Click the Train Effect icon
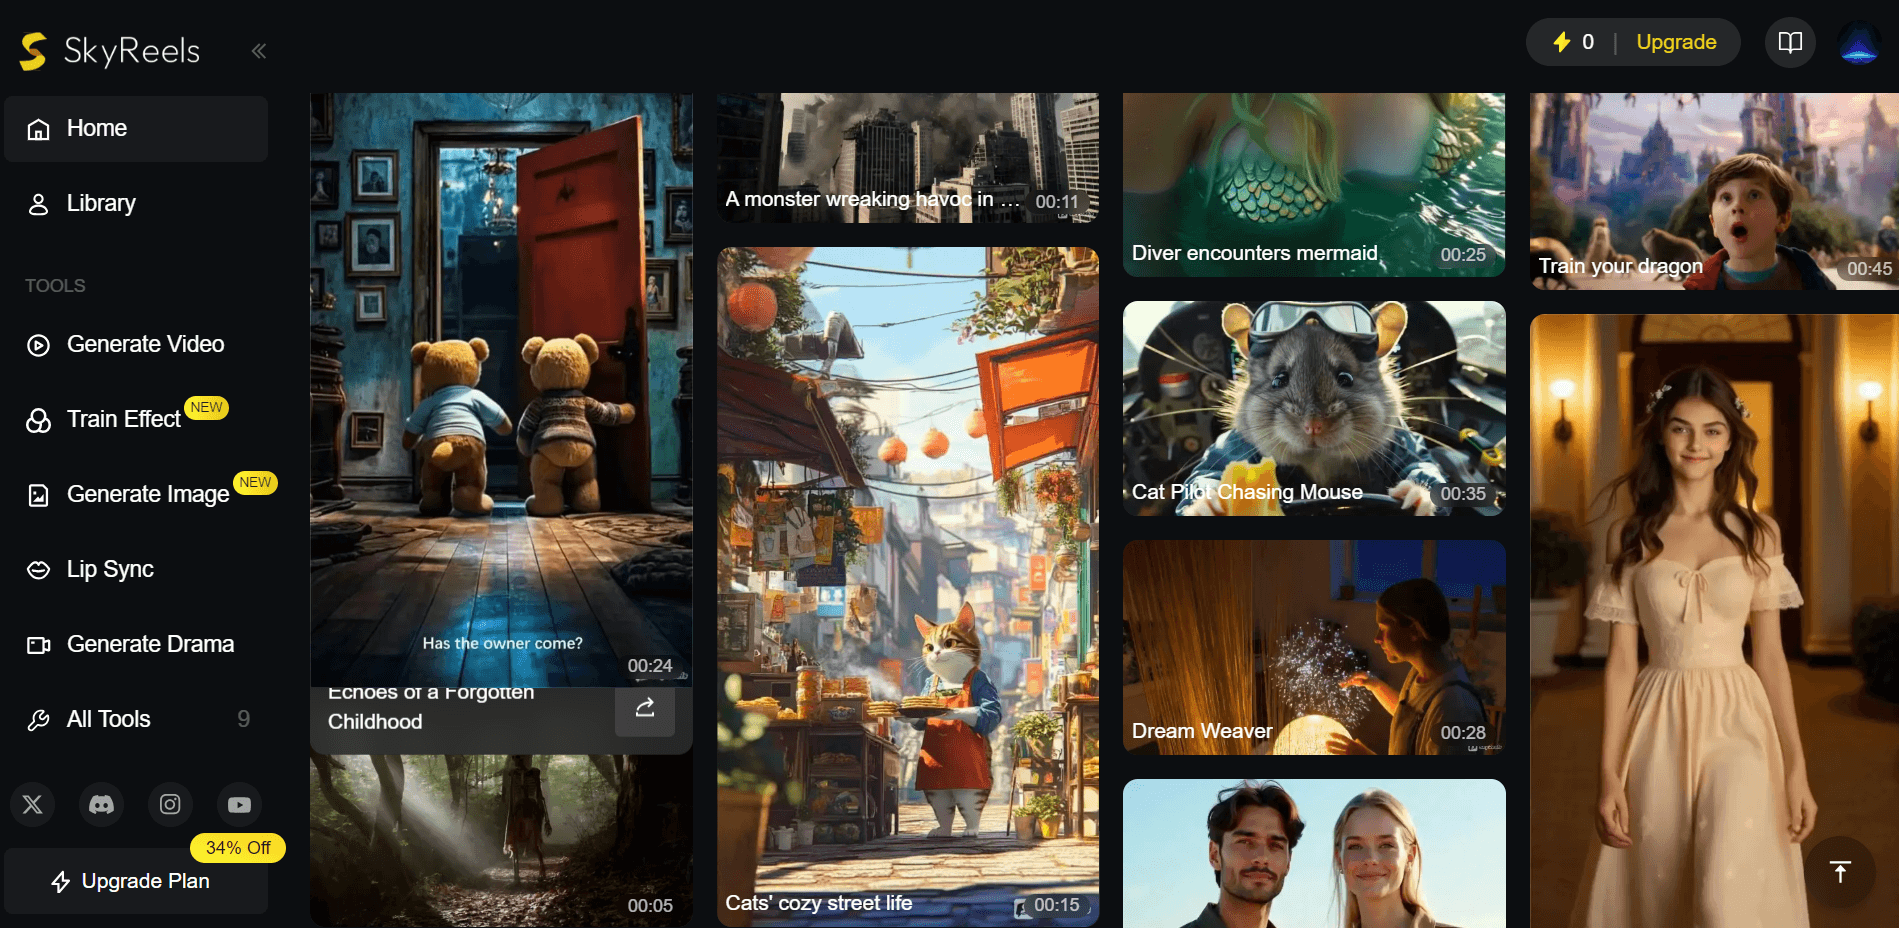Image resolution: width=1899 pixels, height=928 pixels. click(38, 420)
